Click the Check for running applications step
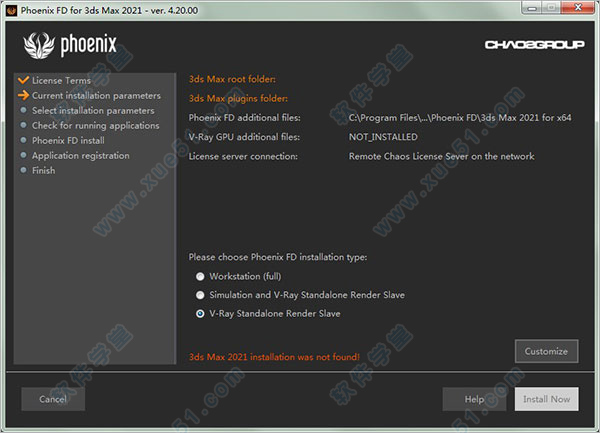This screenshot has width=600, height=433. 96,125
